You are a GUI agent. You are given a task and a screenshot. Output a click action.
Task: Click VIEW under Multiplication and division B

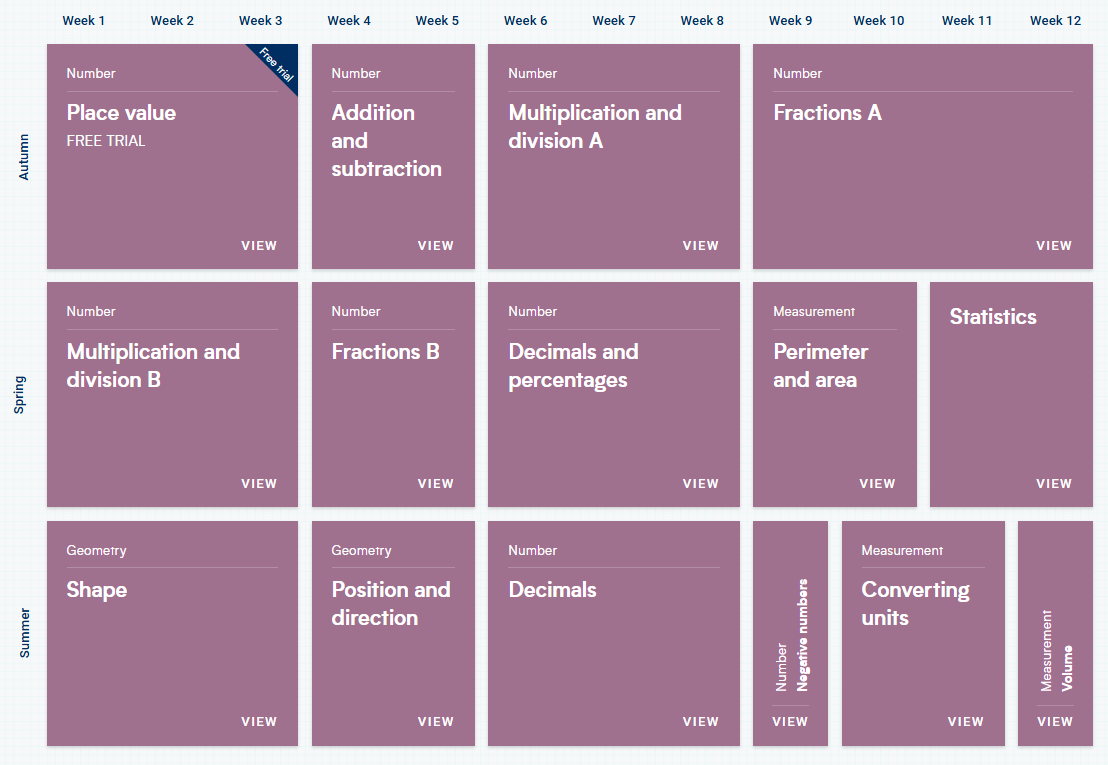click(259, 484)
